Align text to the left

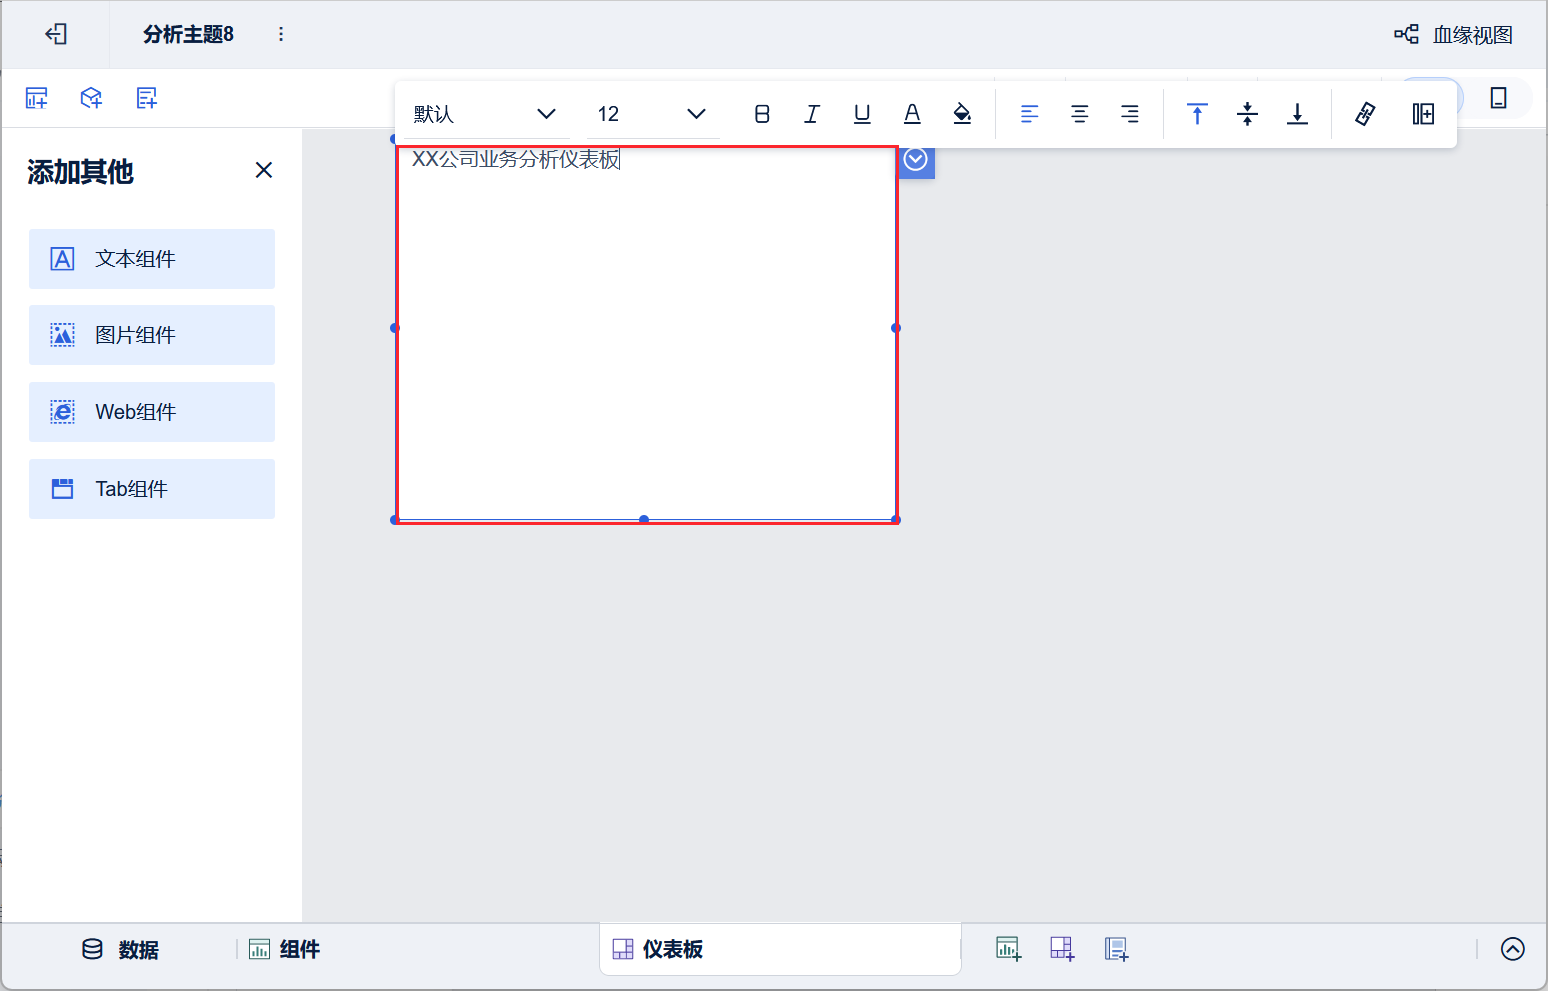tap(1030, 114)
